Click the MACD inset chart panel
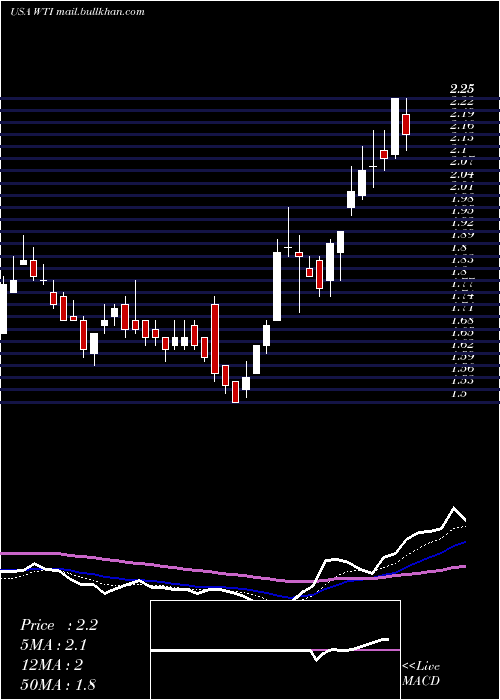 [275, 650]
